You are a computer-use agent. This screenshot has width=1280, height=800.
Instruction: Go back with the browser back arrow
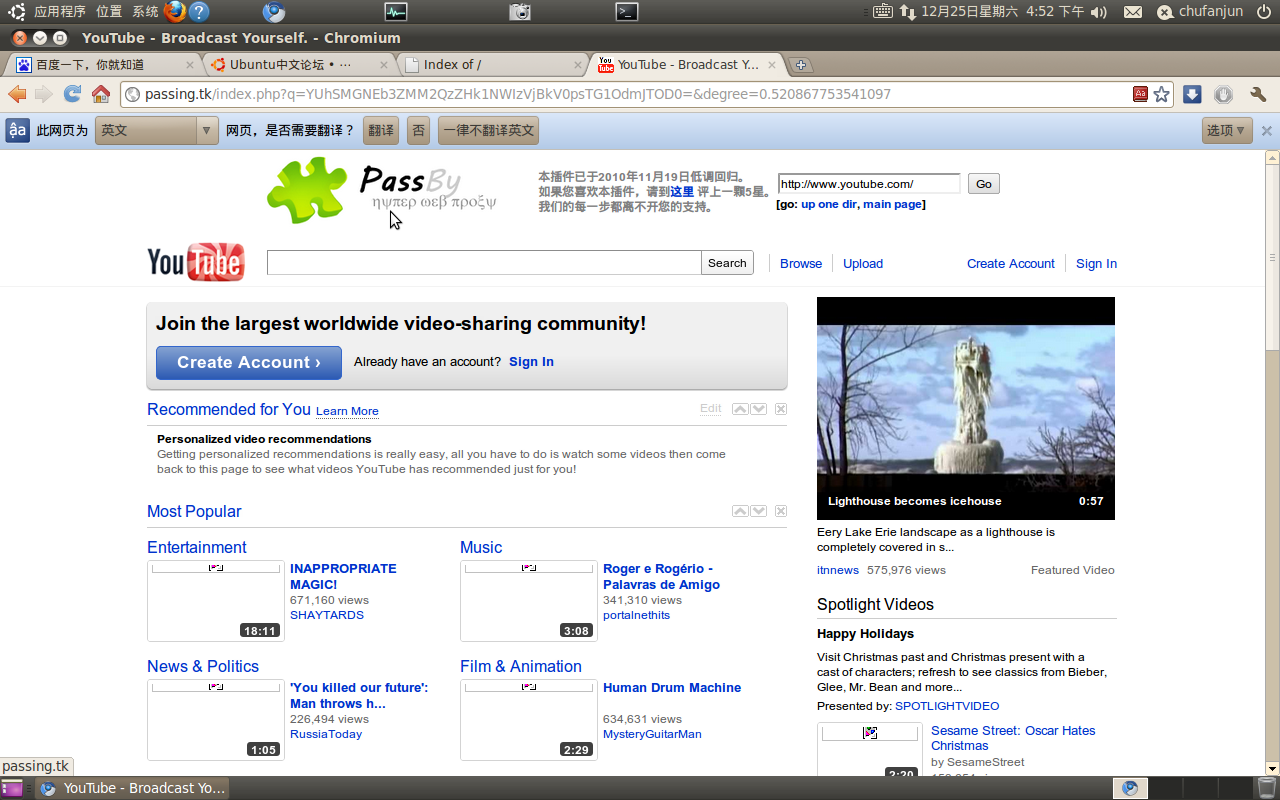point(17,94)
